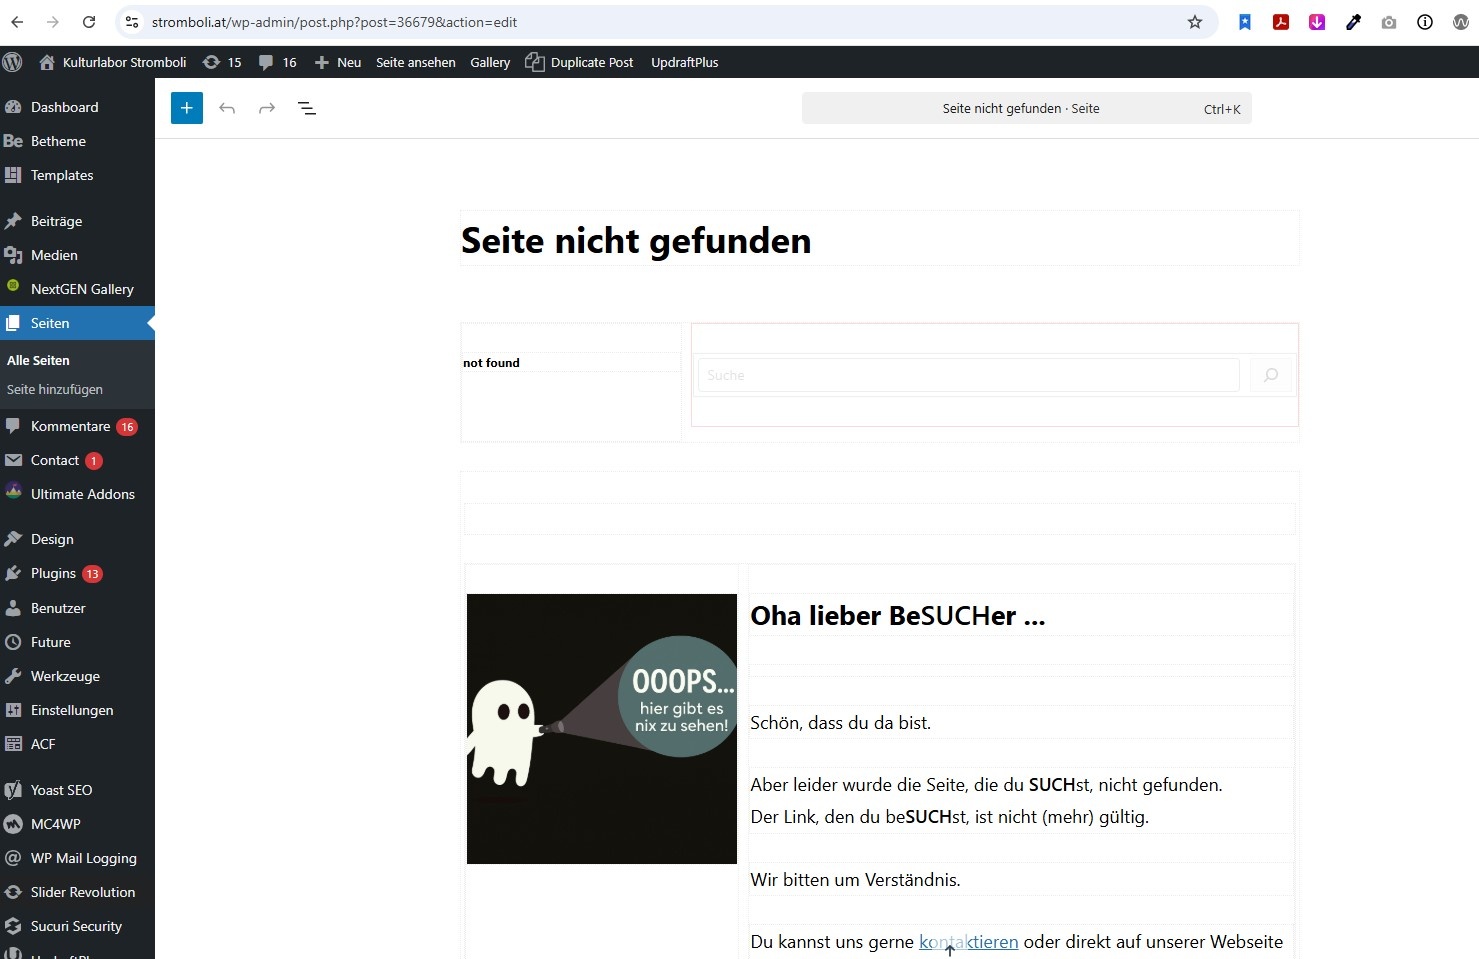Click Seite ansehen in admin bar
The height and width of the screenshot is (959, 1479).
[x=415, y=62]
